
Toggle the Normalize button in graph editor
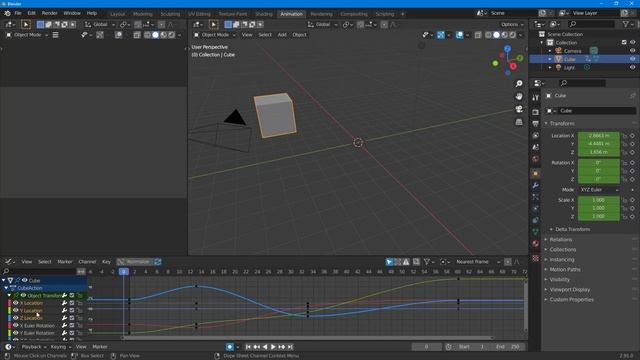134,262
